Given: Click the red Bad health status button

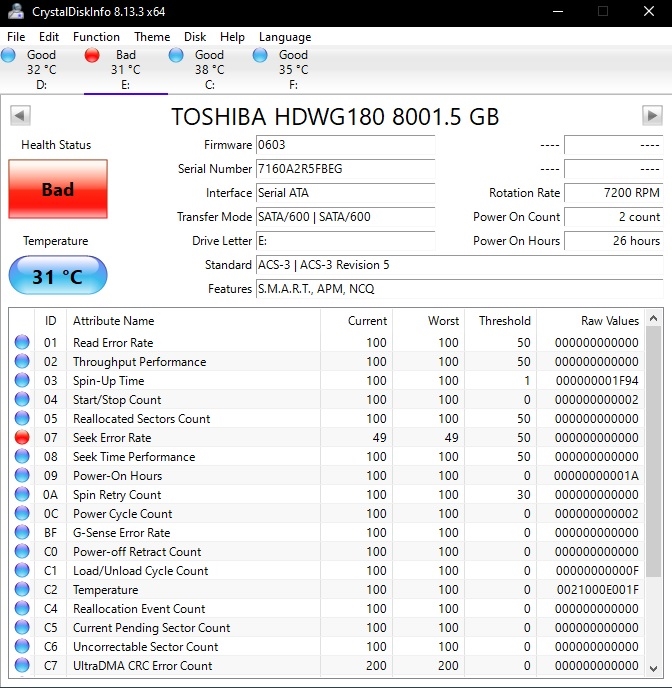Looking at the screenshot, I should click(x=58, y=189).
